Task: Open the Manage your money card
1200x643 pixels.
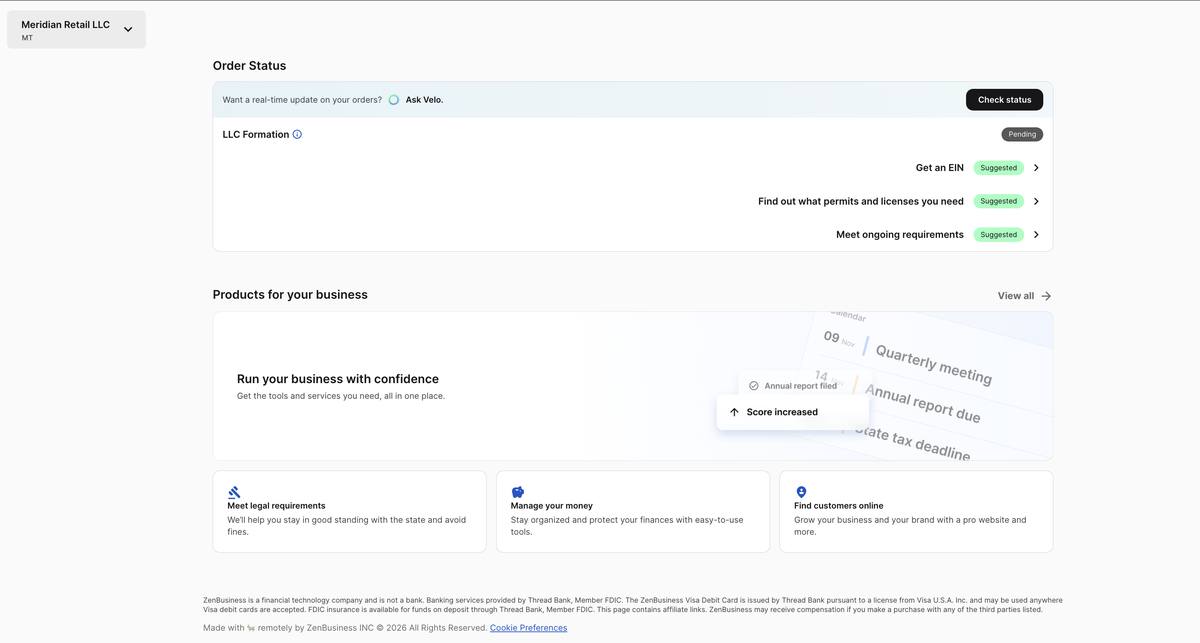Action: tap(633, 512)
